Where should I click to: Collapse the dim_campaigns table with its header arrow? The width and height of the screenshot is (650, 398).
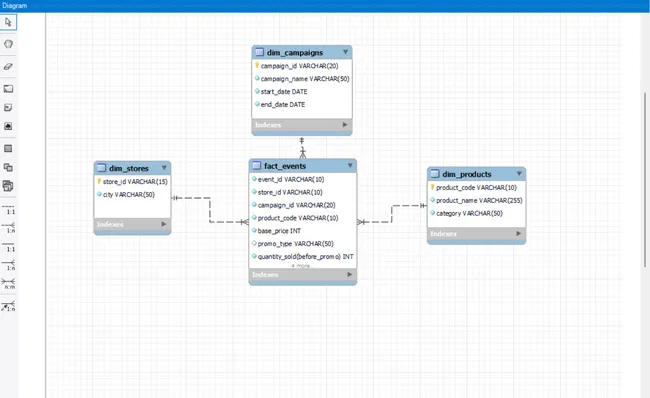(345, 52)
